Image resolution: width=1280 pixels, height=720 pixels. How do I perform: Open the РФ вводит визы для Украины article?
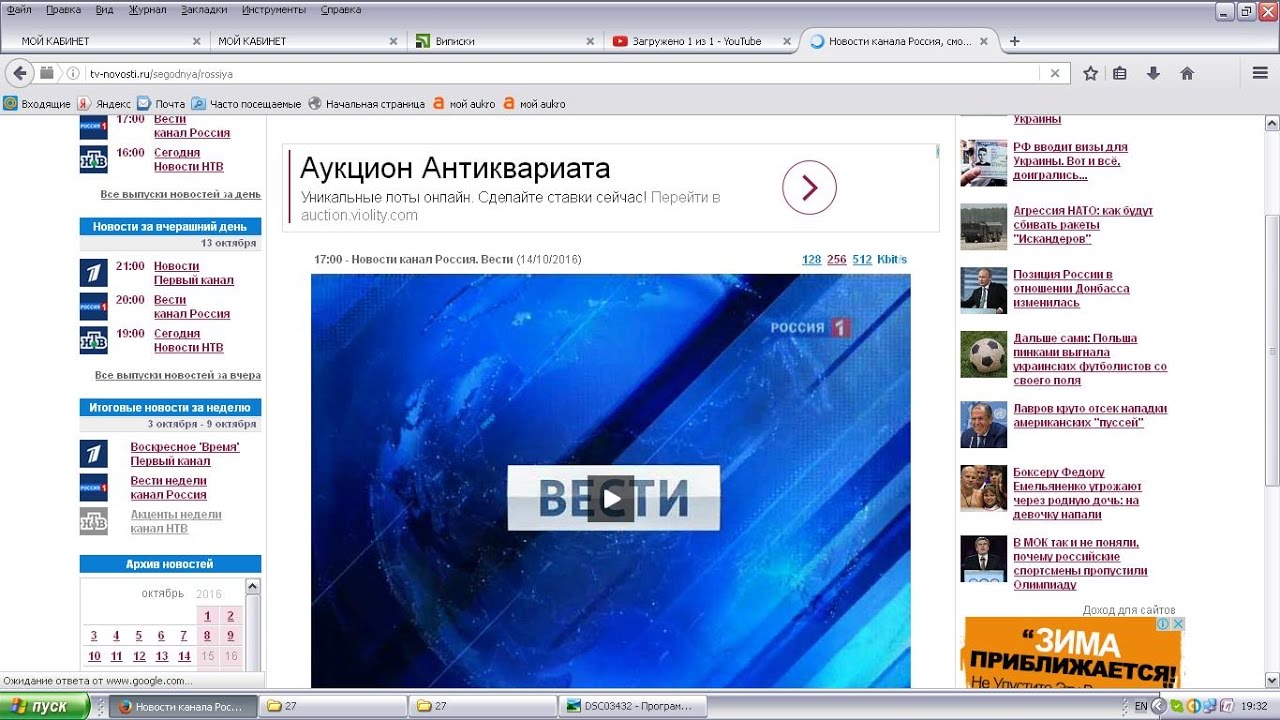click(x=1070, y=161)
